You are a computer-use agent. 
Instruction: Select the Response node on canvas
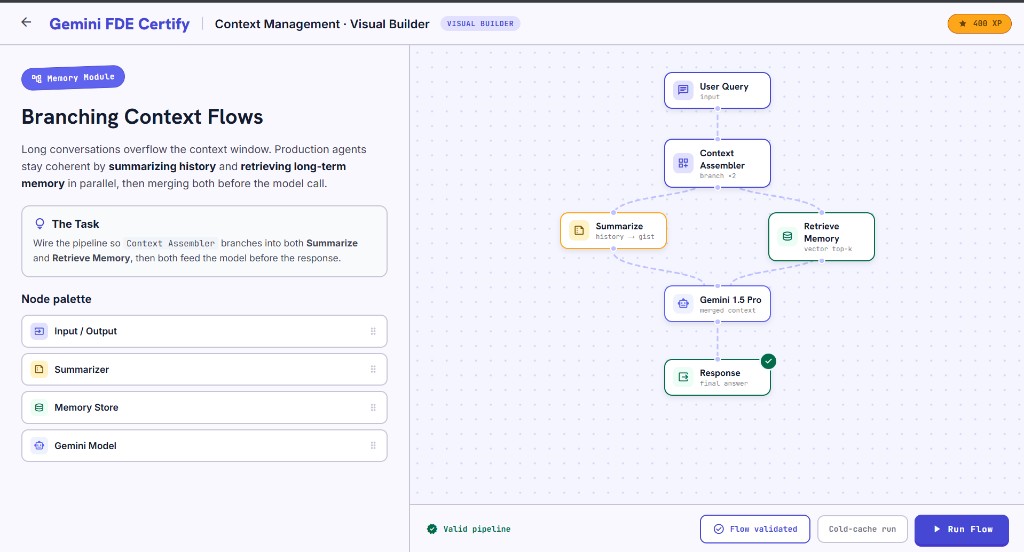click(x=717, y=377)
